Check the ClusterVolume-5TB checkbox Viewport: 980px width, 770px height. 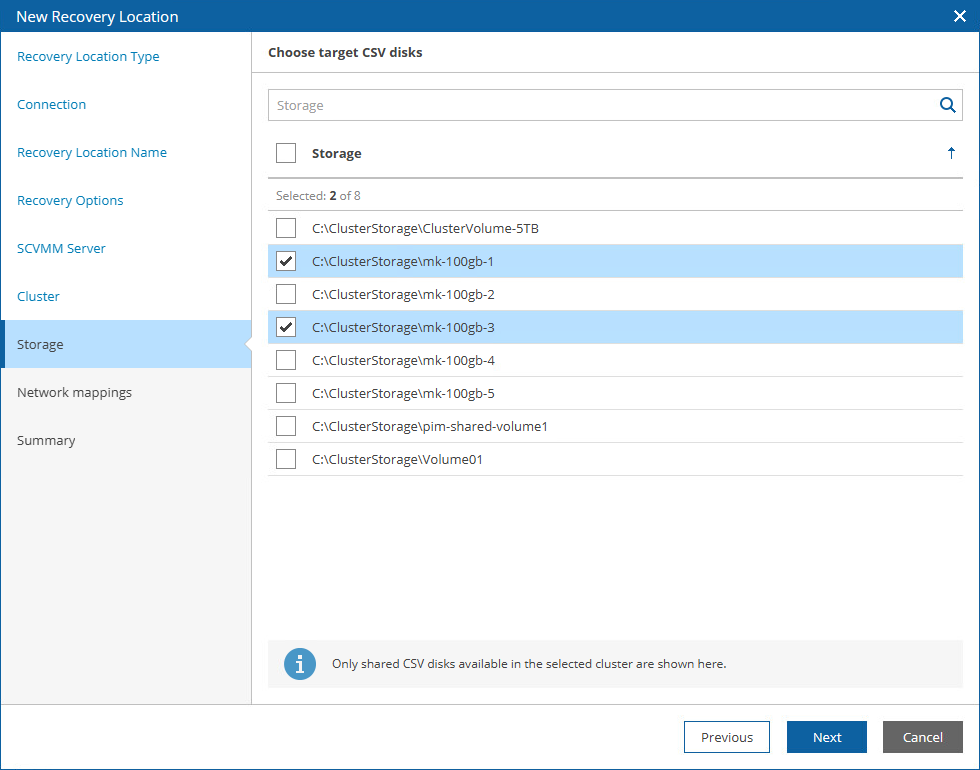286,228
